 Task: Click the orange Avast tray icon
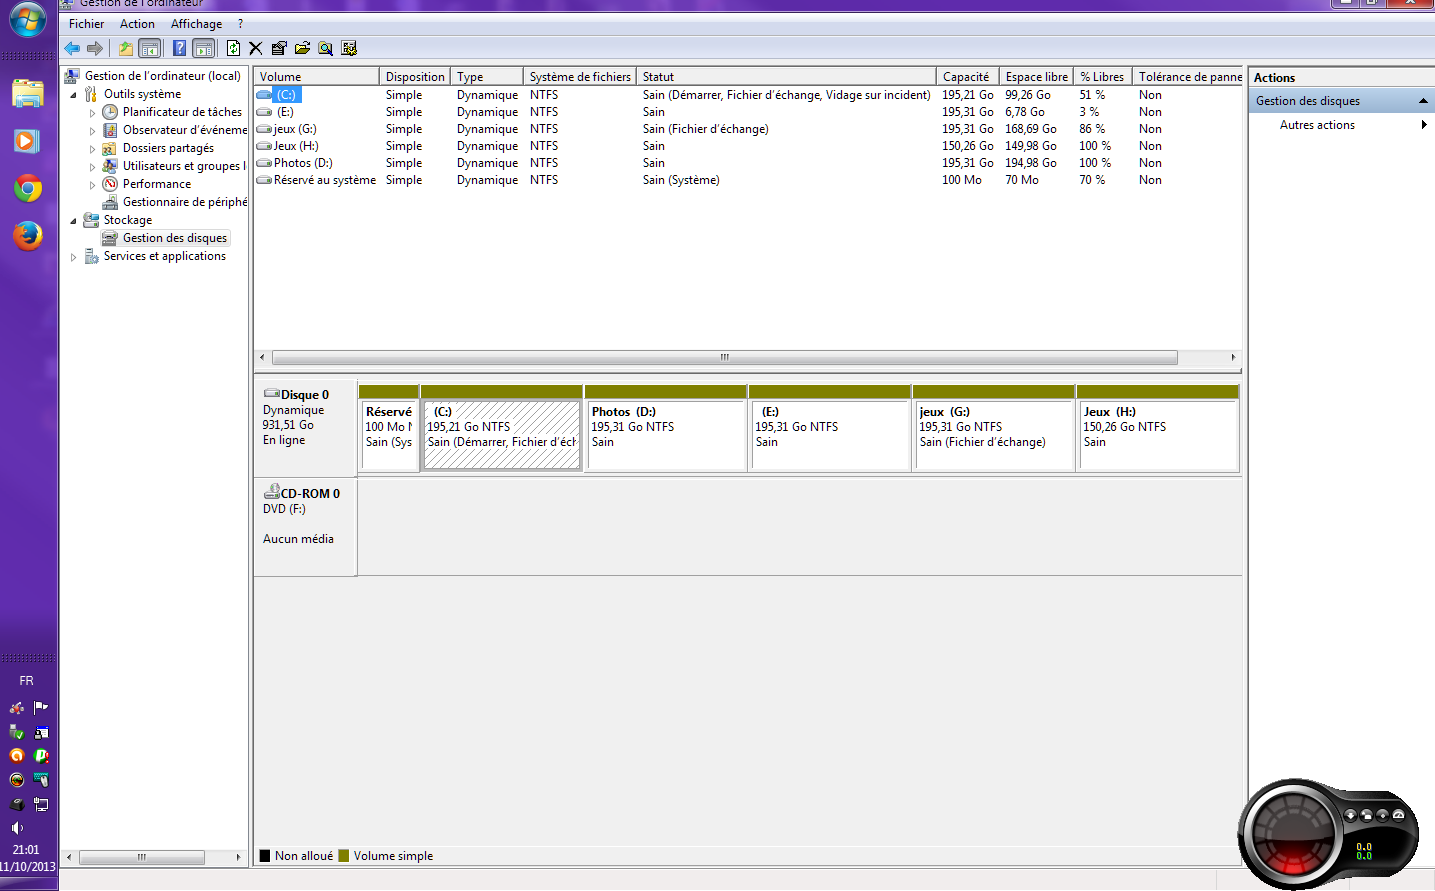tap(17, 756)
